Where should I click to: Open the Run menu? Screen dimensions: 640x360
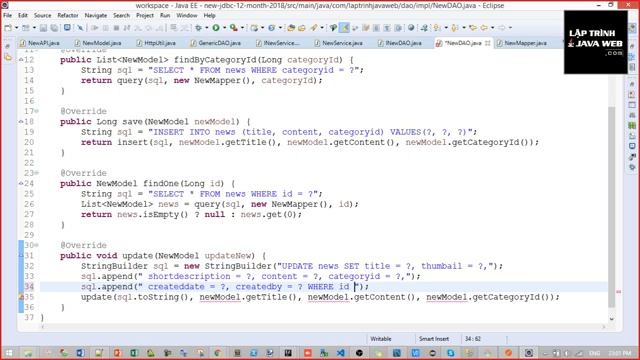point(165,16)
